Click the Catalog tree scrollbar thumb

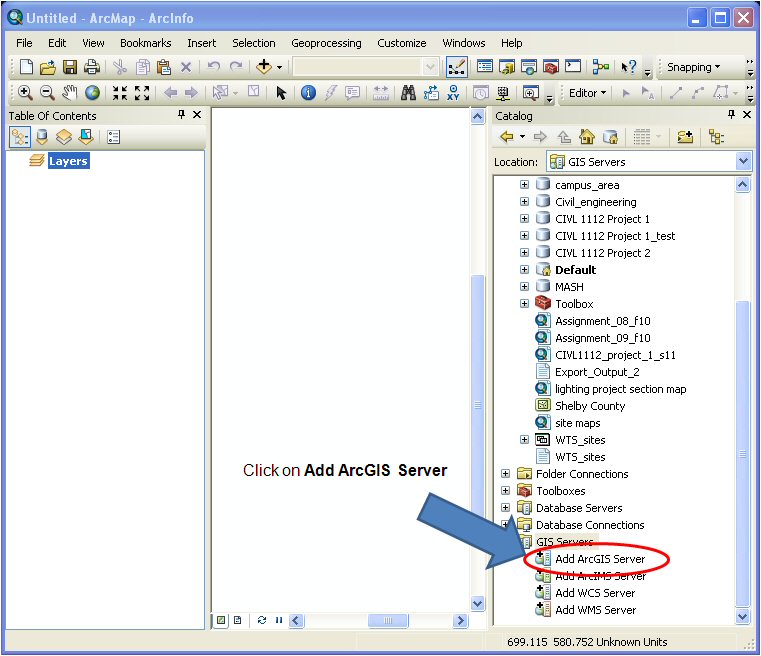click(x=743, y=454)
